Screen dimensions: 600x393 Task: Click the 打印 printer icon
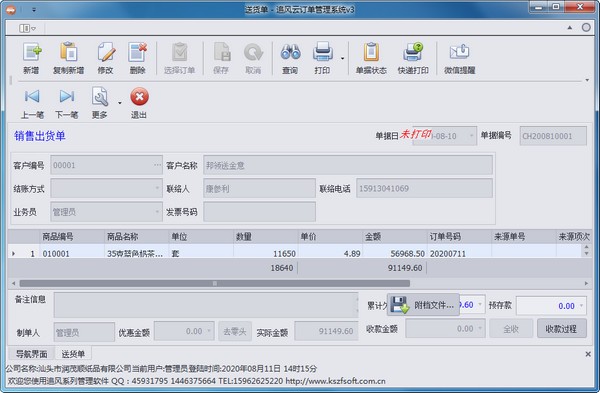pyautogui.click(x=322, y=52)
